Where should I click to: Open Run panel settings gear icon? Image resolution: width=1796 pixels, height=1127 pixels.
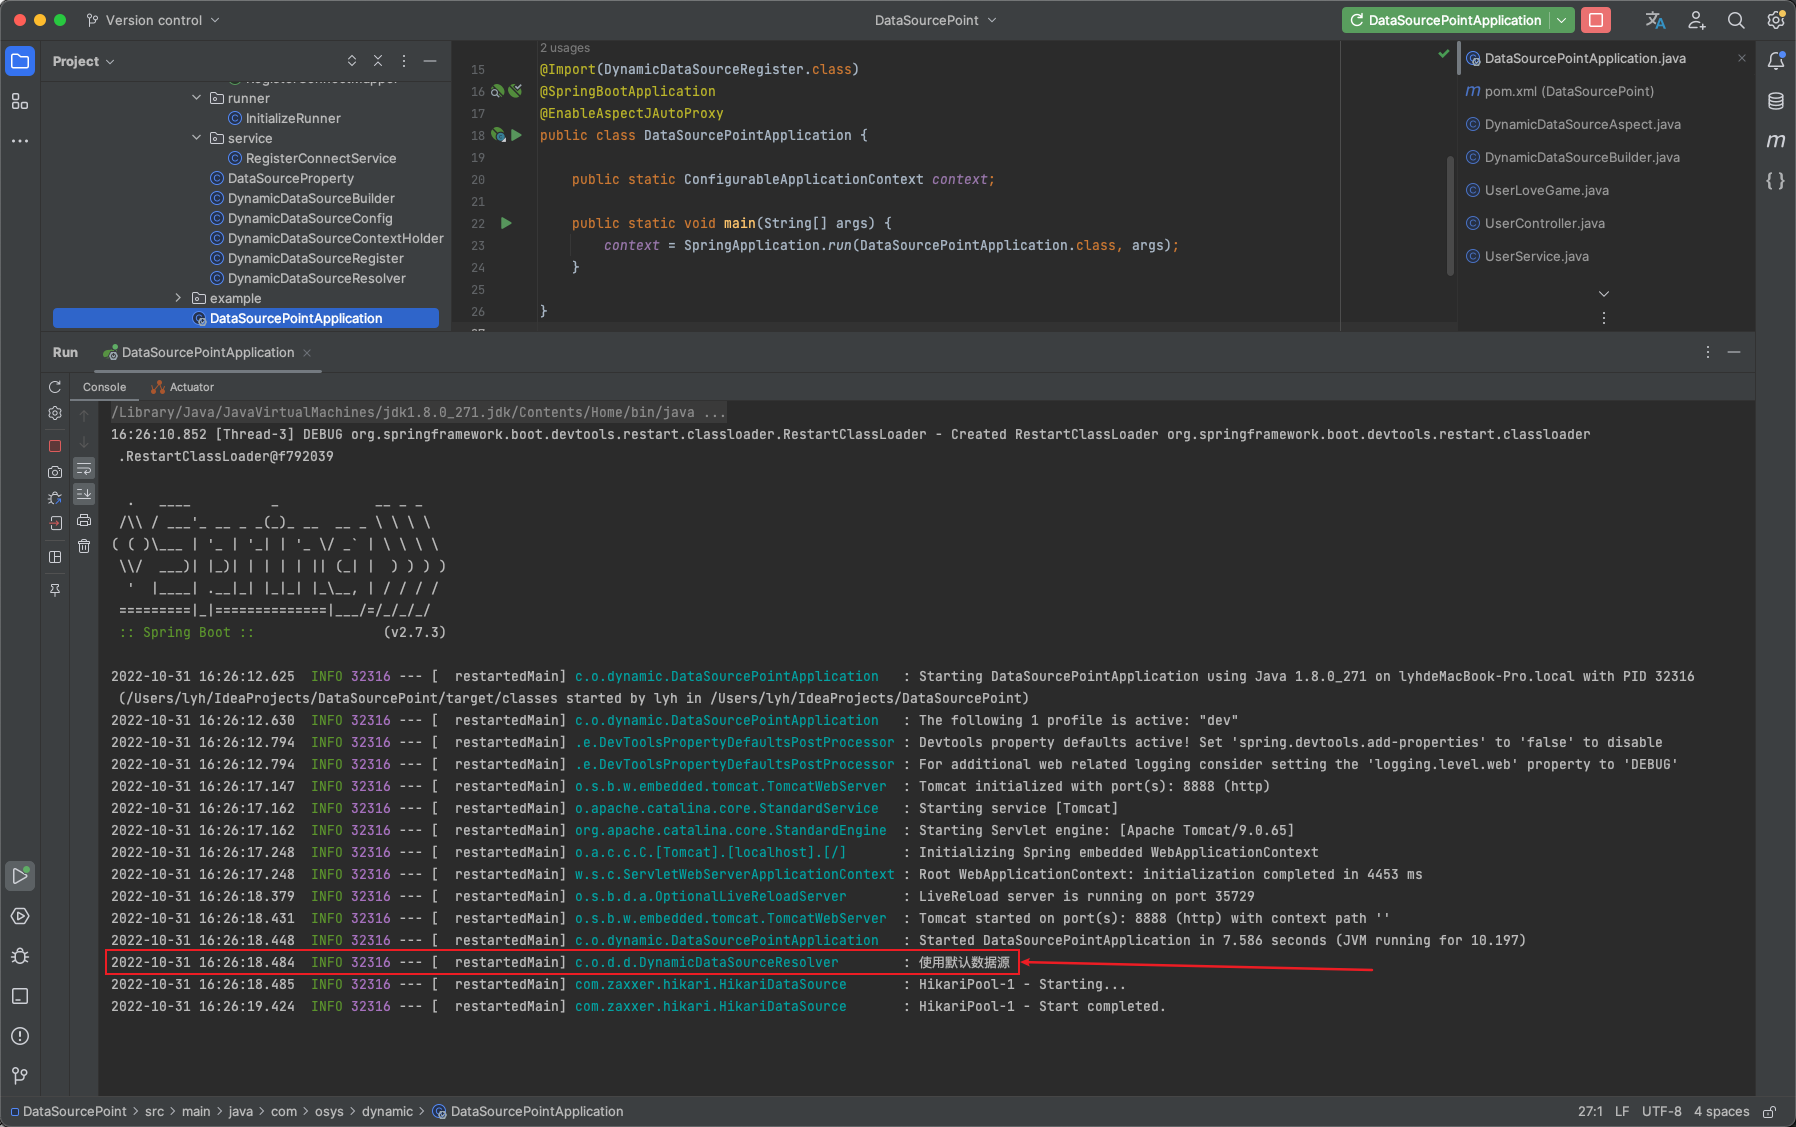click(x=55, y=413)
